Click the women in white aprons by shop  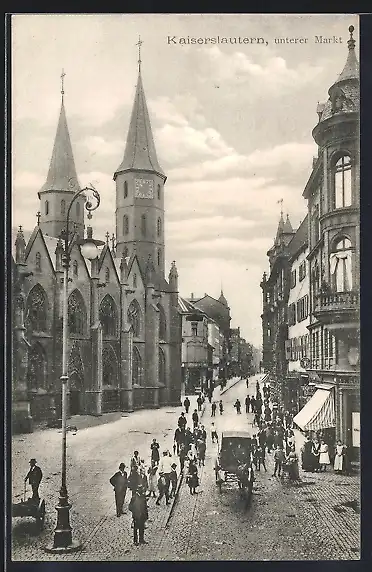pos(331,456)
